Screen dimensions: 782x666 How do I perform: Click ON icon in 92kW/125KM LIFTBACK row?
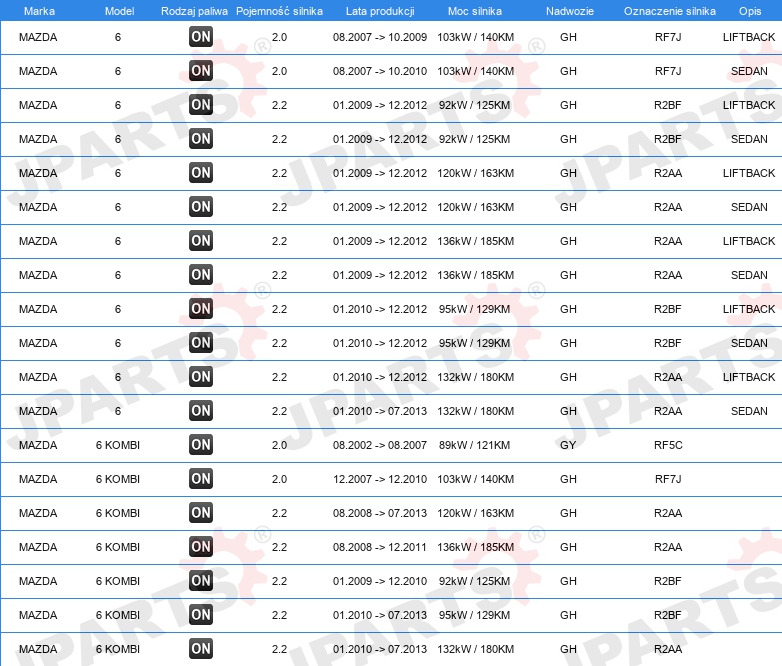[201, 104]
